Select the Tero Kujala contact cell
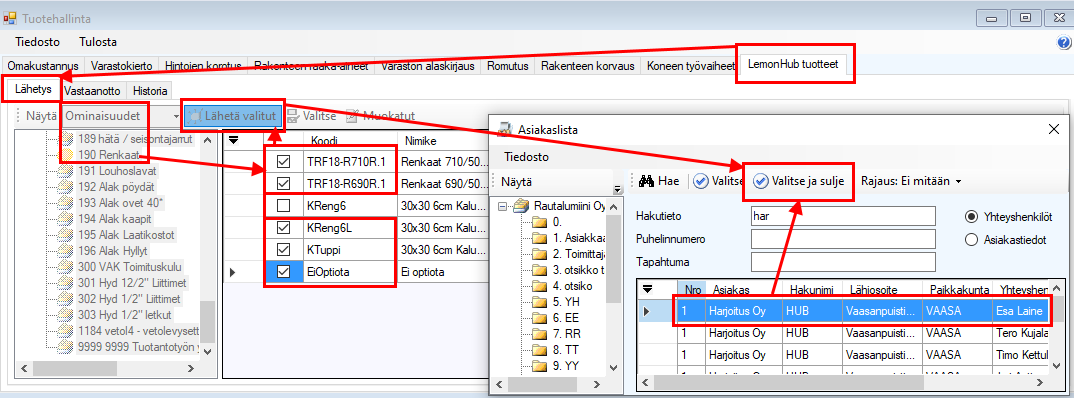Viewport: 1074px width, 398px height. point(1021,334)
